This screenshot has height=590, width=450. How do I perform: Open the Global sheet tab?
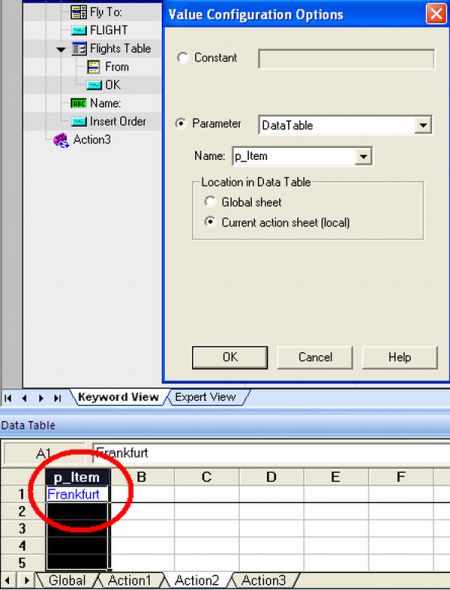(x=67, y=580)
